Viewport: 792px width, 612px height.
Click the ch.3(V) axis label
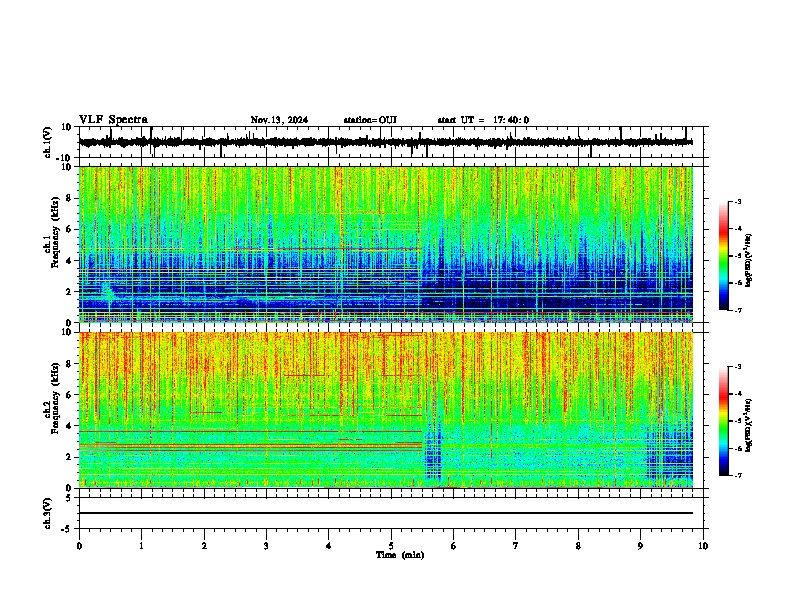point(48,513)
